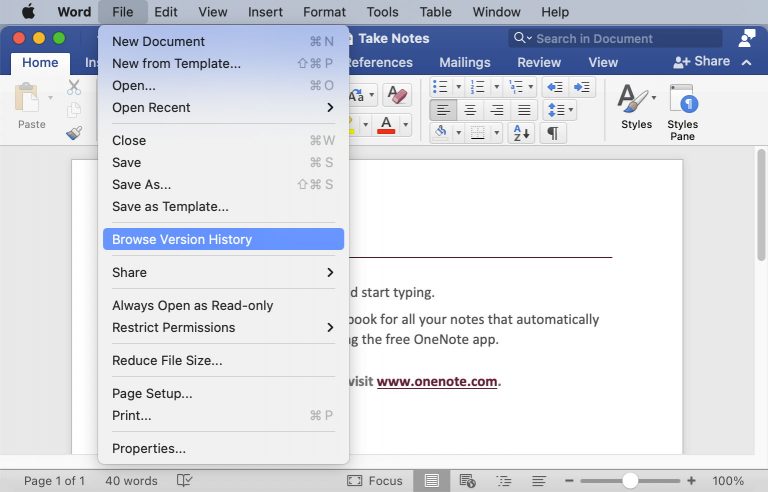Expand the Restrict Permissions submenu
Screen dimensions: 768x492
pos(223,327)
